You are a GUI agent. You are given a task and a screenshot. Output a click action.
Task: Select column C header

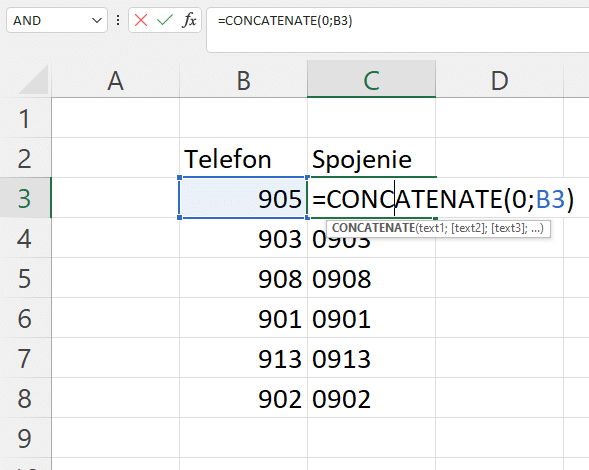click(x=372, y=79)
